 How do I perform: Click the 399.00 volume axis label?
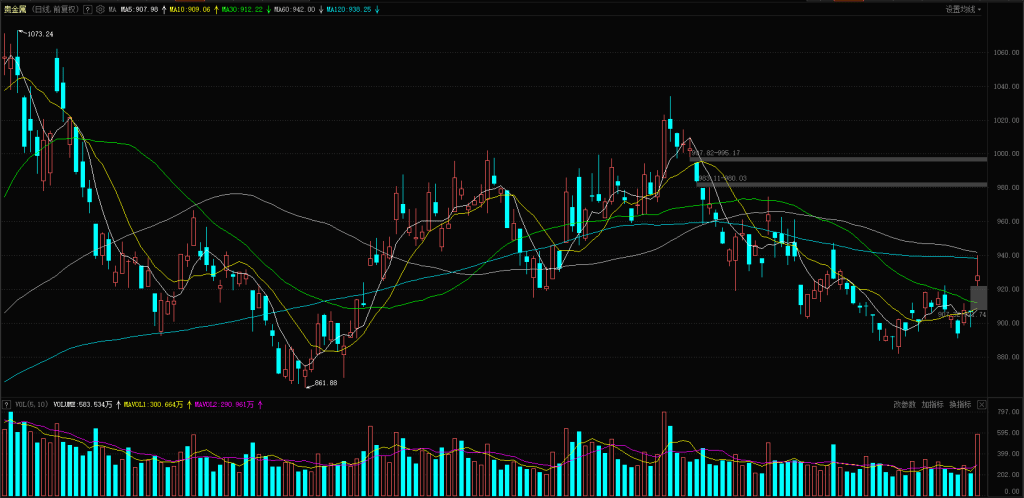coord(1006,453)
